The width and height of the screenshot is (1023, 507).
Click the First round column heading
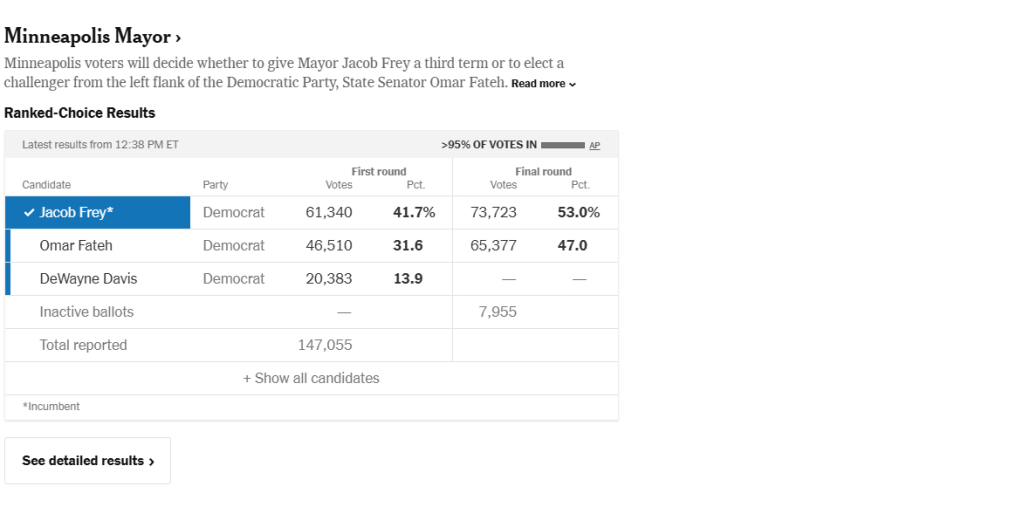(x=378, y=172)
